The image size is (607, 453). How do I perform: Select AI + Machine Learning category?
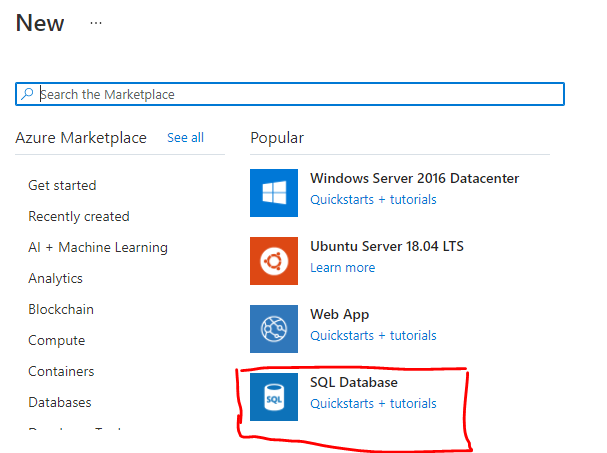(x=98, y=247)
